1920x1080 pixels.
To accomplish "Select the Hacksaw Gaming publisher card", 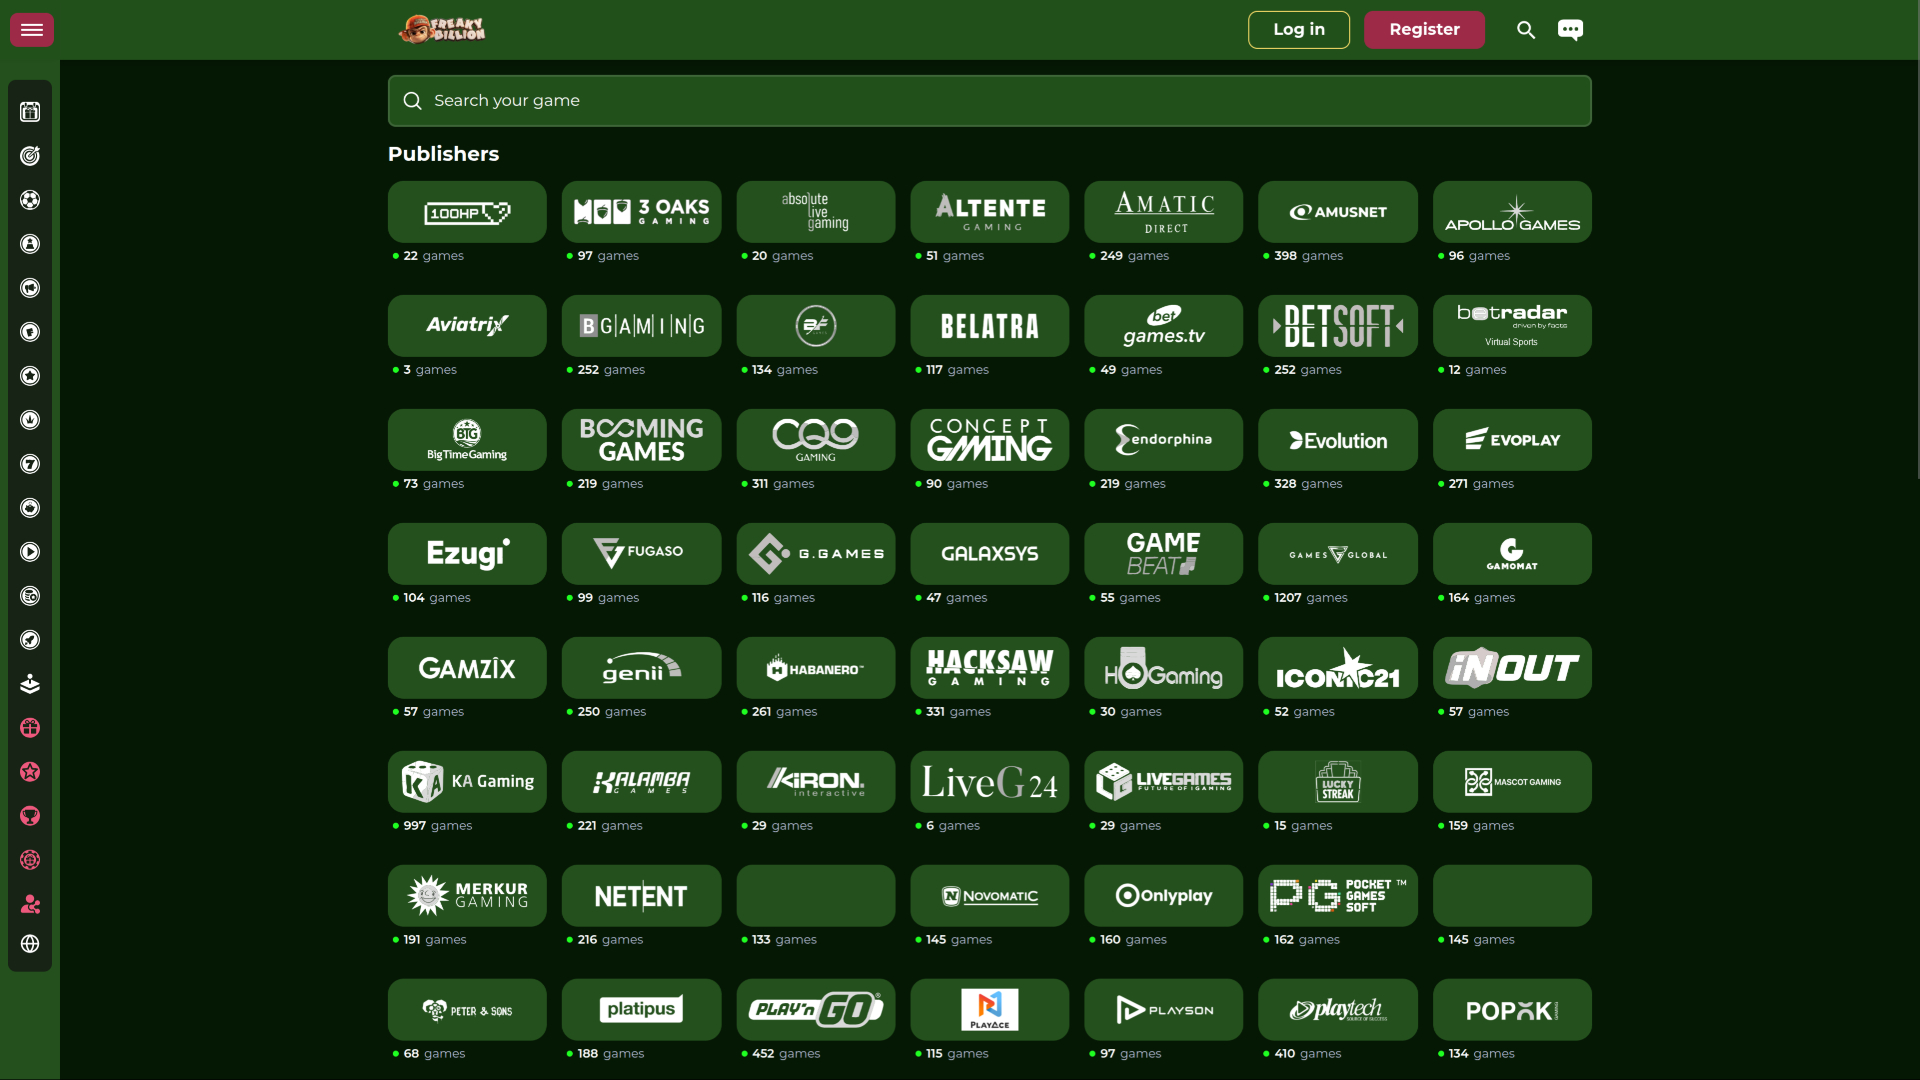I will click(x=989, y=668).
